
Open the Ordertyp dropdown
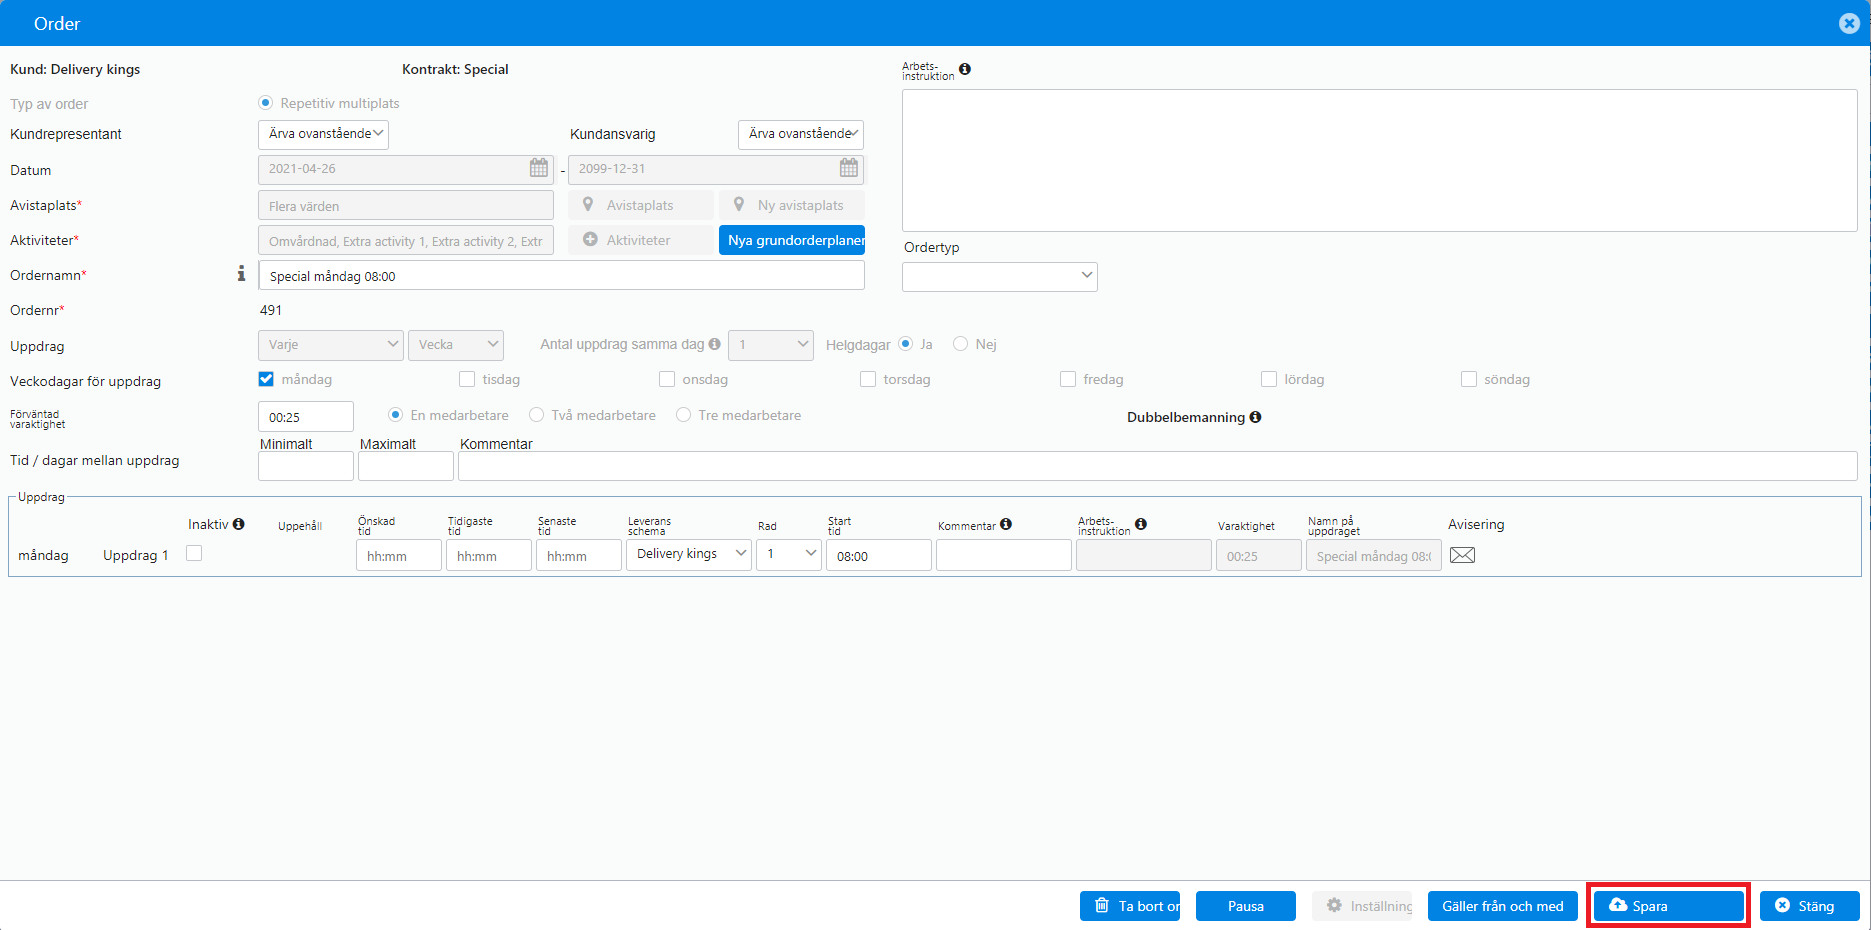click(1000, 276)
